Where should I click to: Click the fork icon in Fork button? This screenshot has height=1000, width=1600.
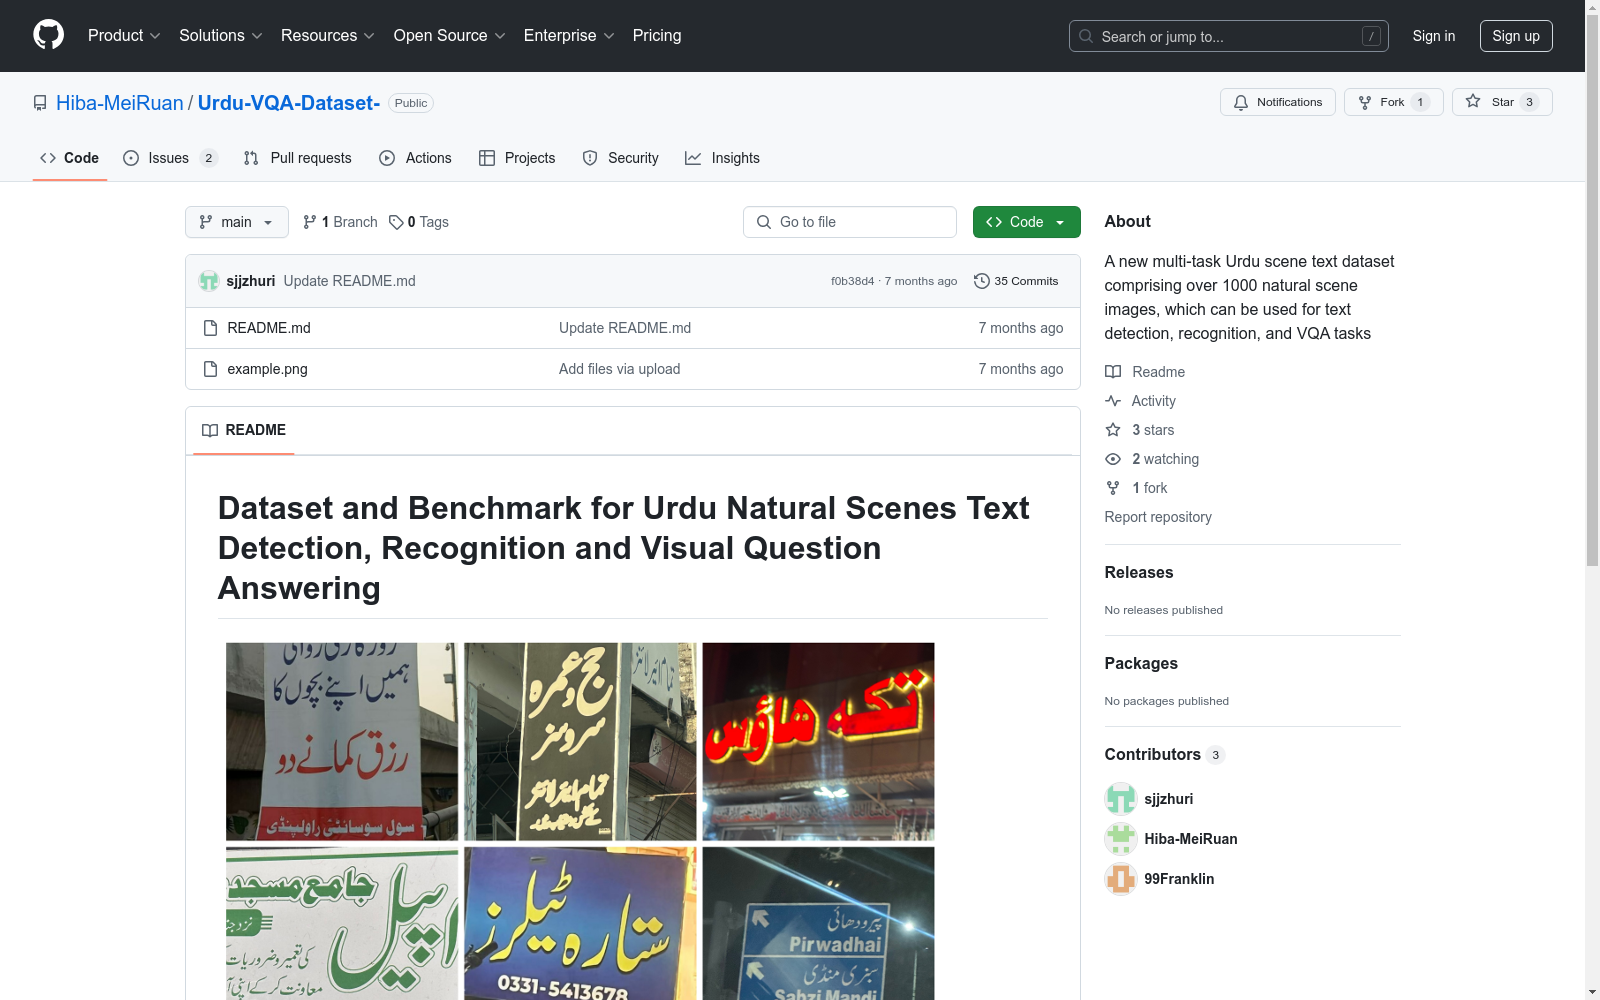coord(1365,102)
